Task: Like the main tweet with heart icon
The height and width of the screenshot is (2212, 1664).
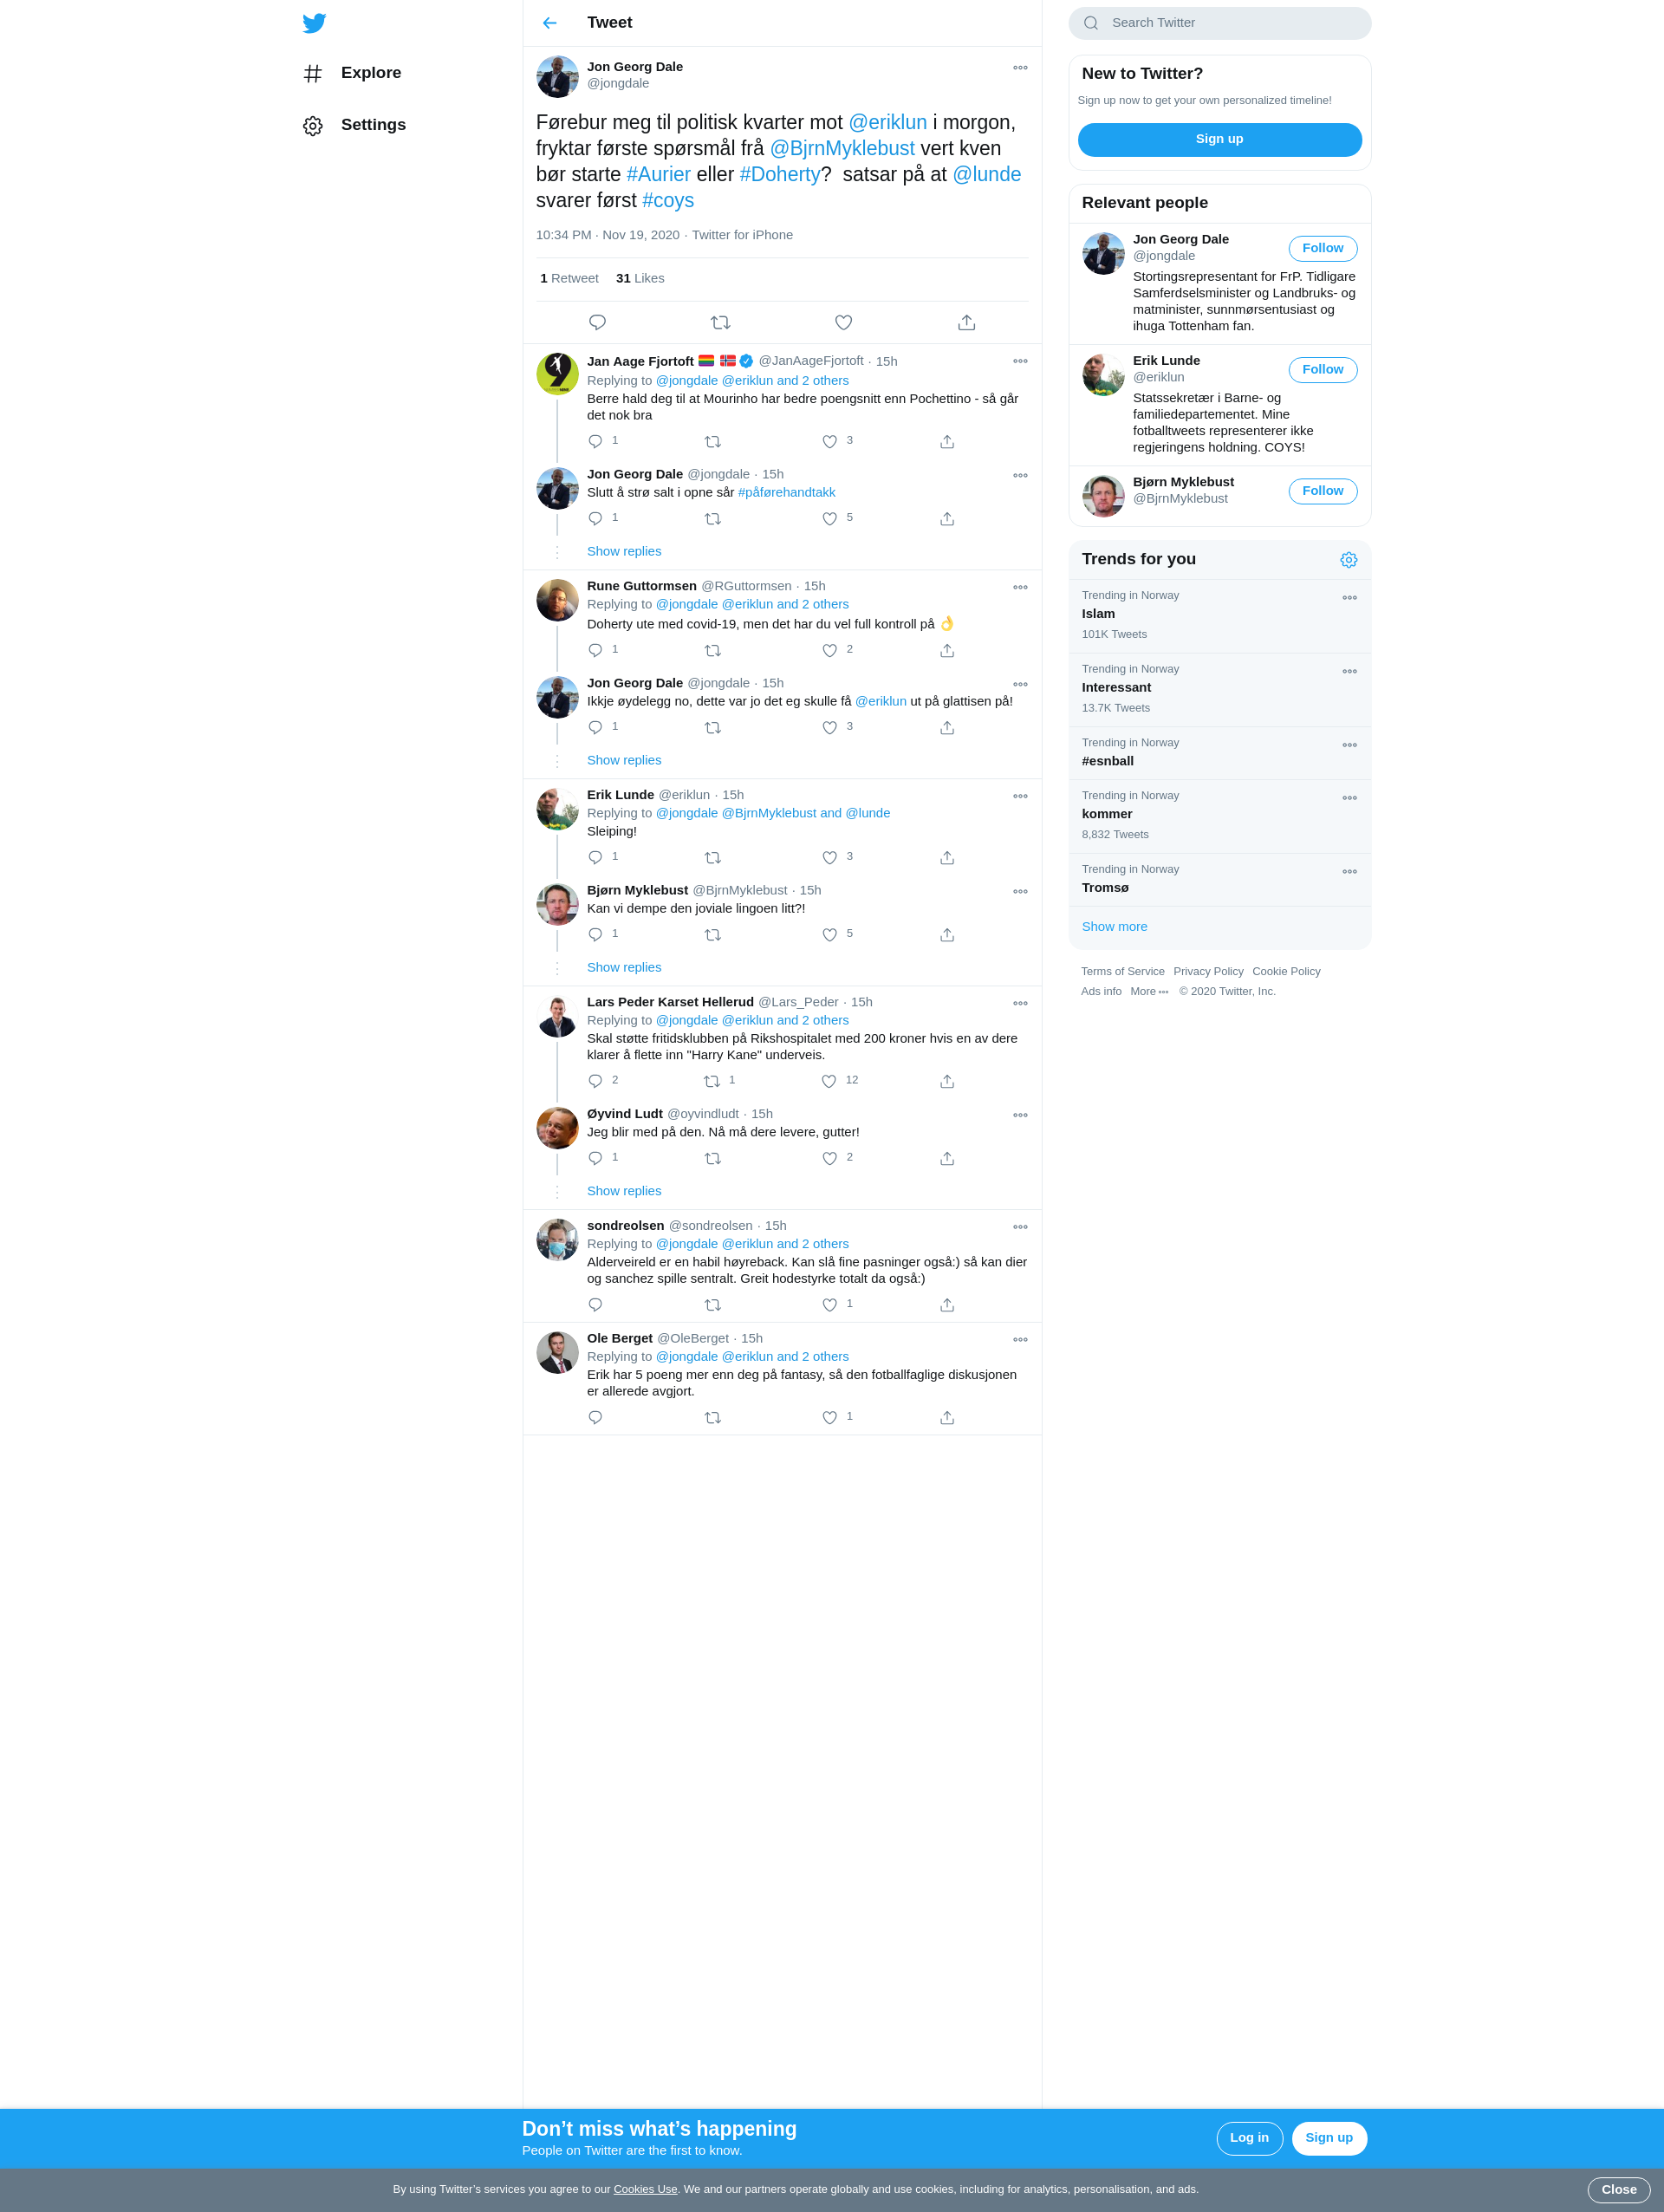Action: pyautogui.click(x=843, y=322)
